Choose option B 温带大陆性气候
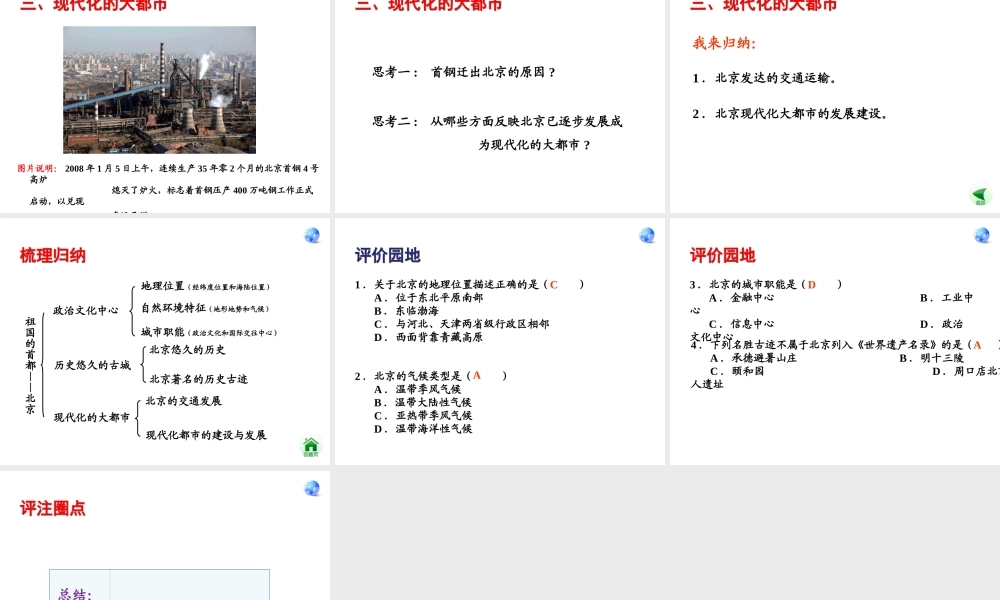Screen dimensions: 1000x600 pos(423,402)
